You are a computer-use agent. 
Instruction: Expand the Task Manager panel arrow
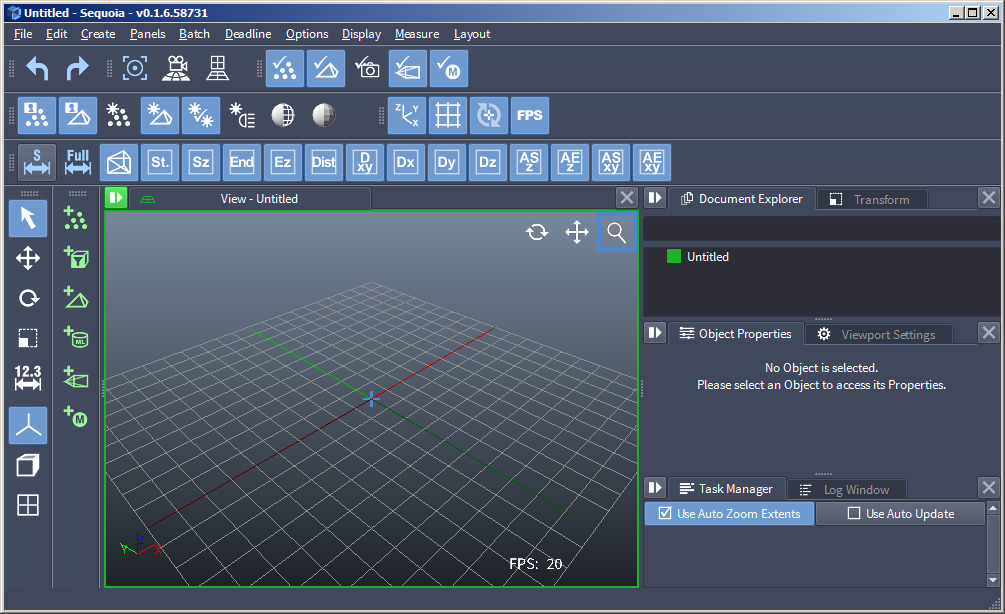[654, 488]
